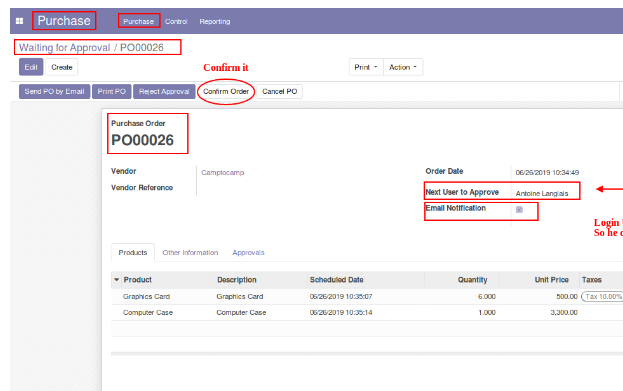
Task: Click the Graphics Card description cell
Action: tap(240, 296)
